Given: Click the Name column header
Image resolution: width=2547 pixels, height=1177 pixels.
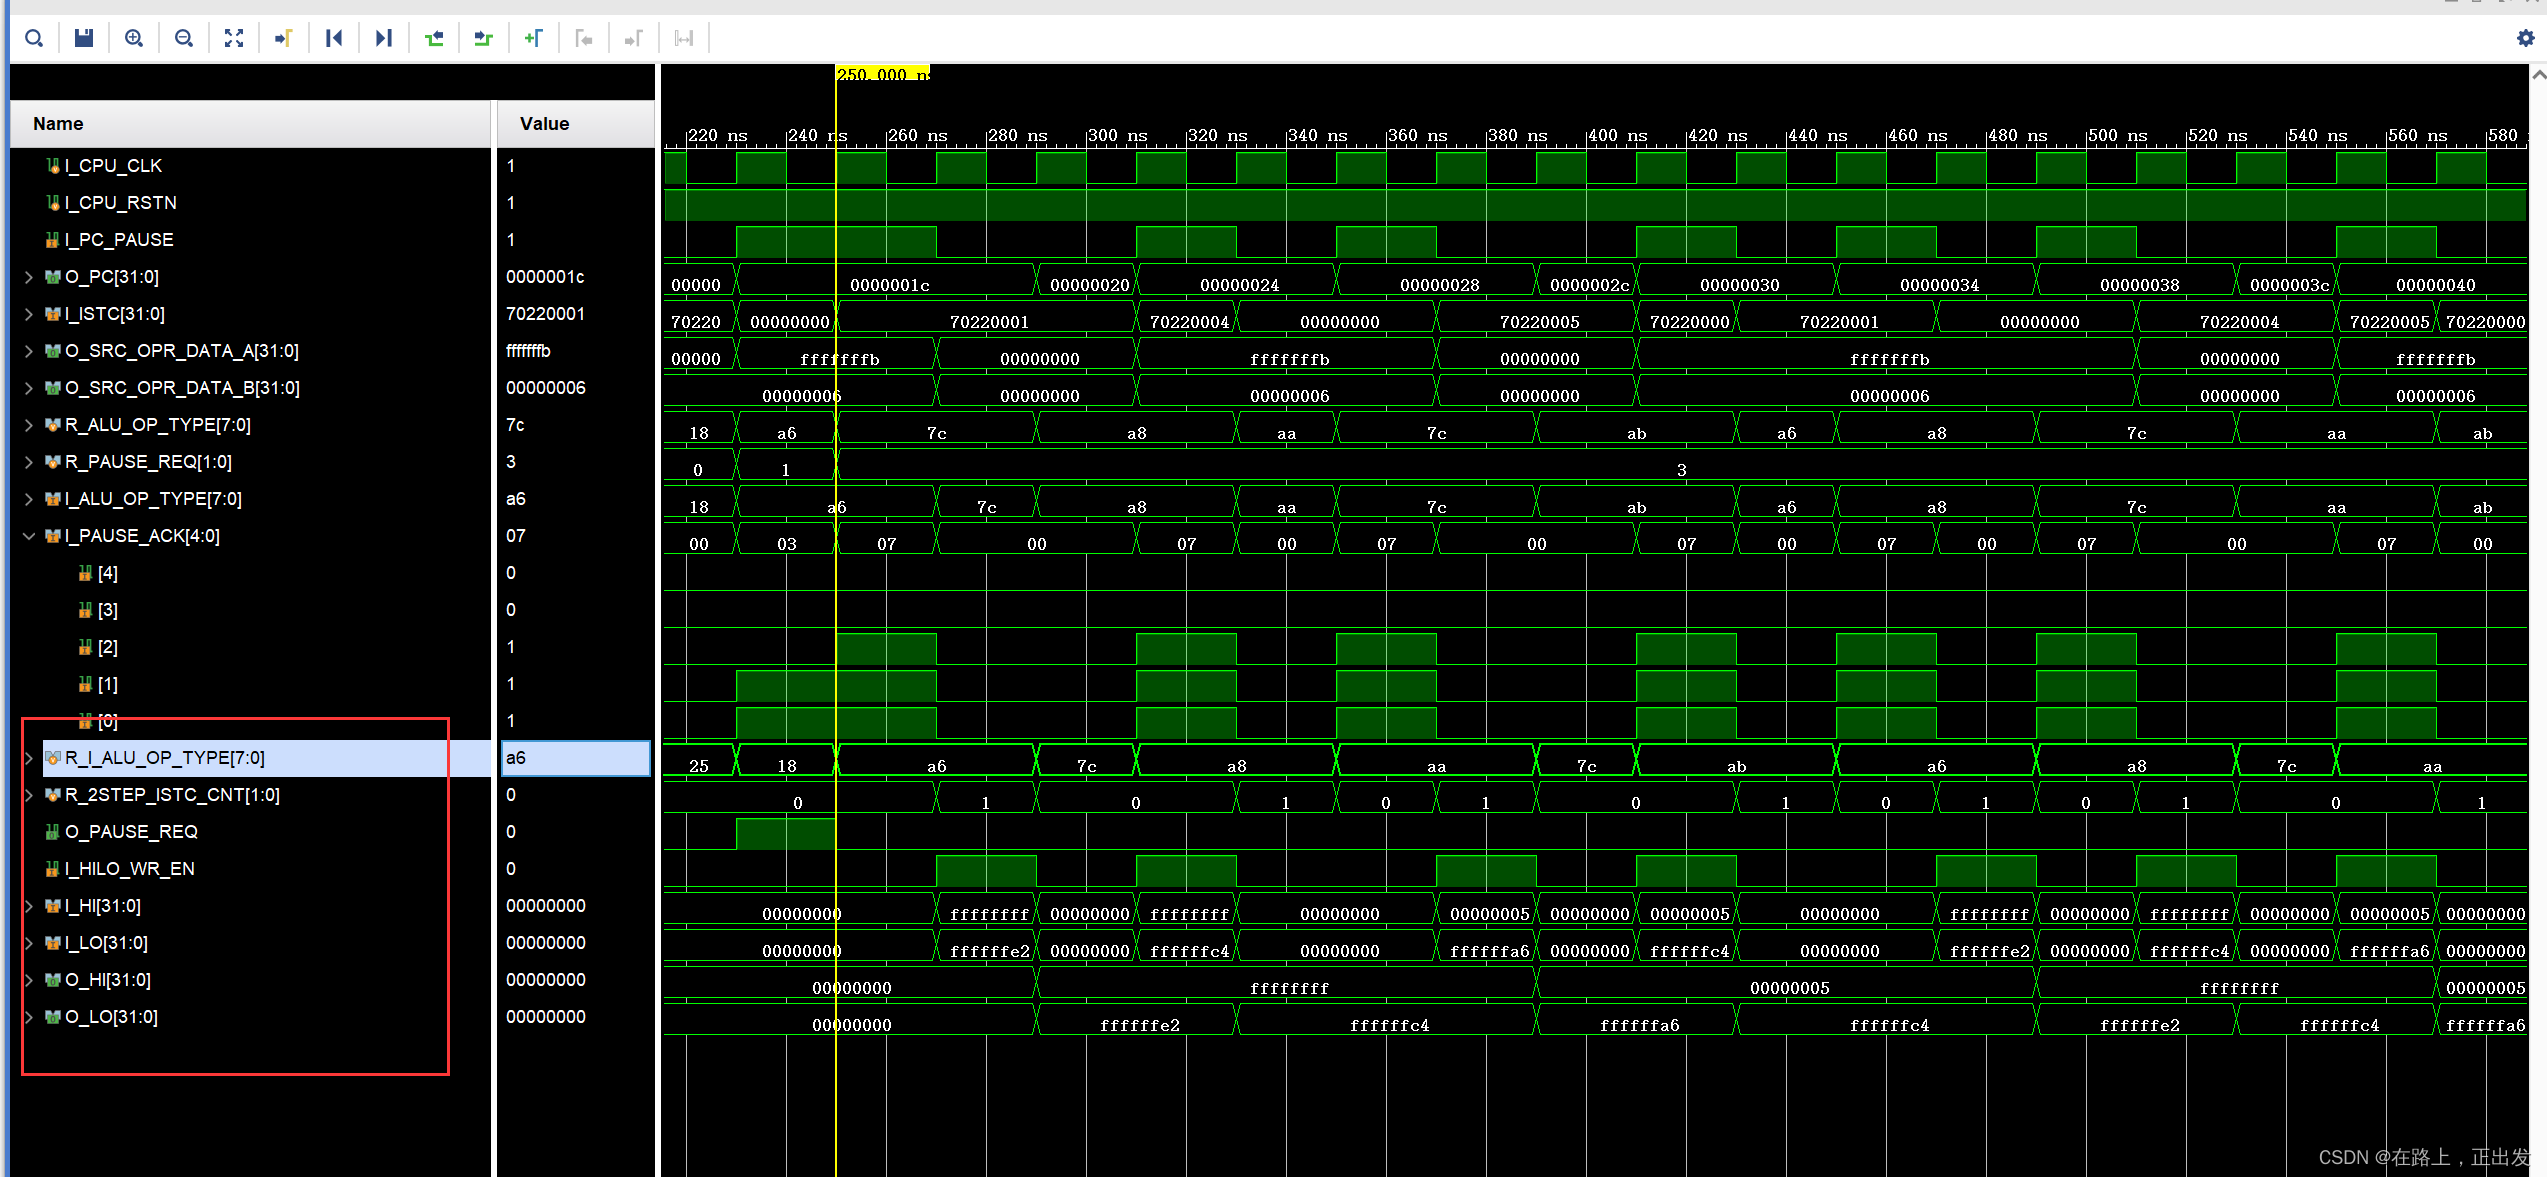Looking at the screenshot, I should [250, 124].
